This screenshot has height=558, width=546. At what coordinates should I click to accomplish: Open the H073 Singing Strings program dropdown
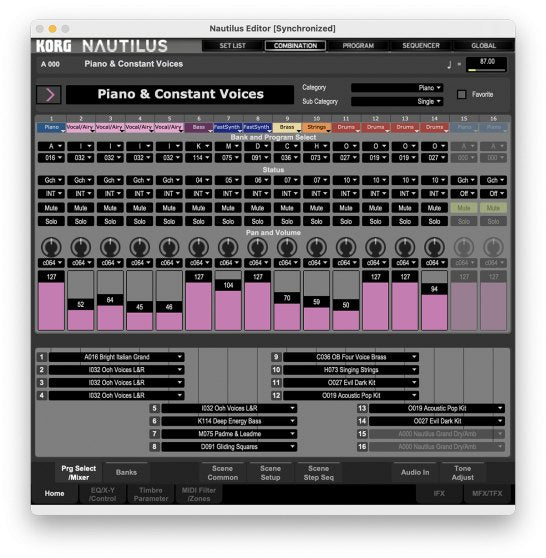pyautogui.click(x=351, y=370)
